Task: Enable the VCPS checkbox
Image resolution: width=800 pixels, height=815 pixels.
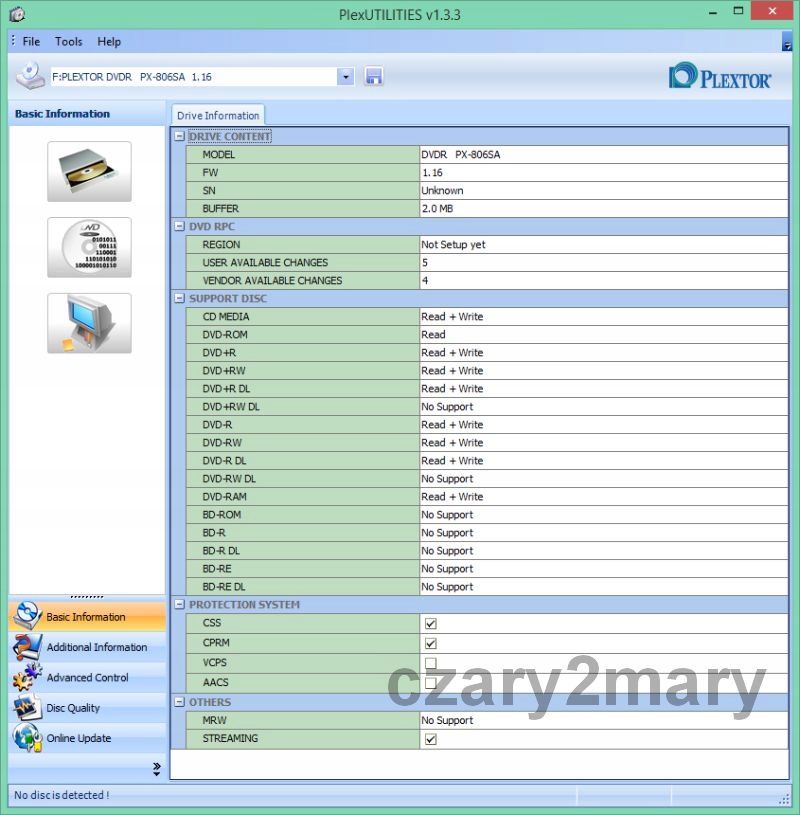Action: 431,663
